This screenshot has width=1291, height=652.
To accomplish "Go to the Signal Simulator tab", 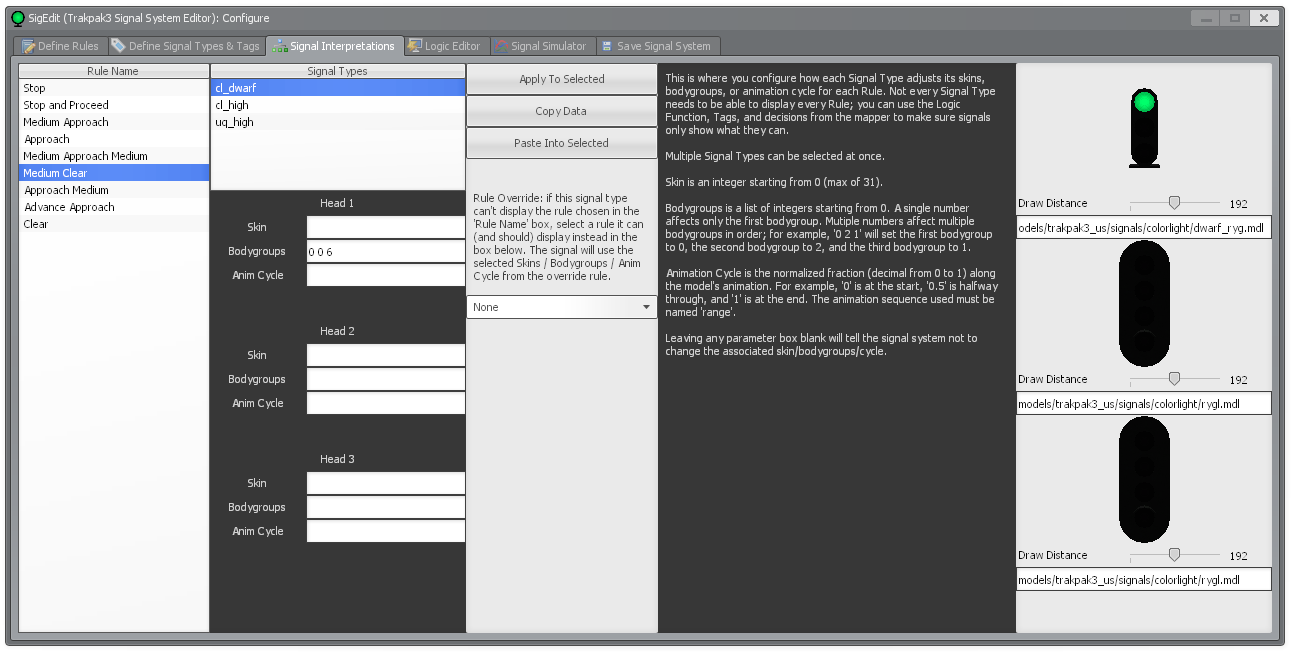I will click(541, 46).
